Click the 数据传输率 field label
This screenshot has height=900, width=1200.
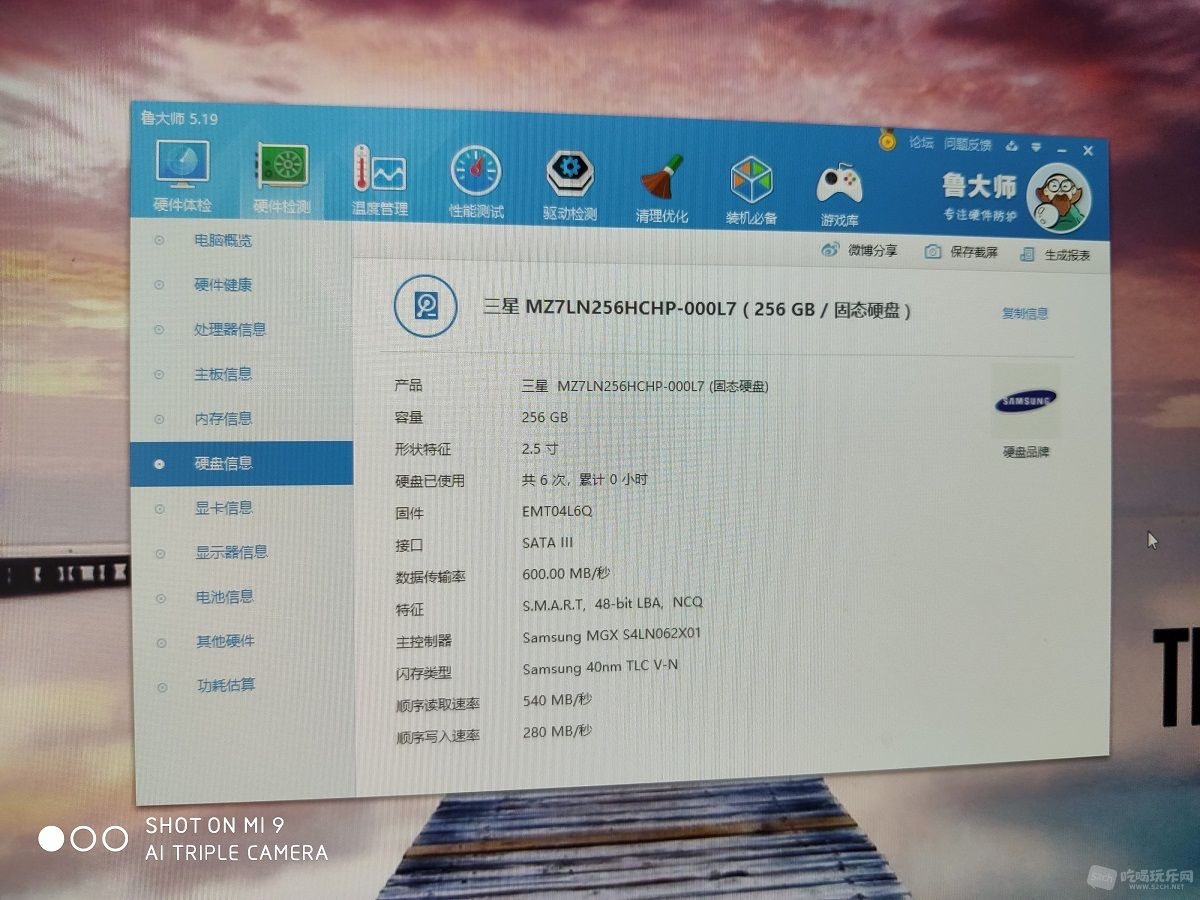coord(431,578)
